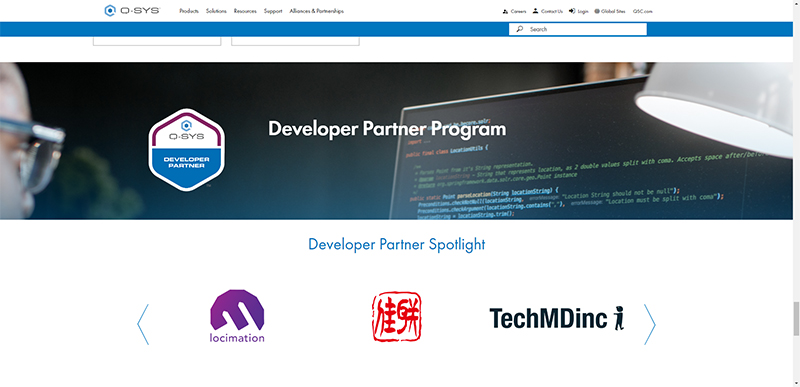Click the Q-SYS logo in header
800x387 pixels.
coord(132,11)
